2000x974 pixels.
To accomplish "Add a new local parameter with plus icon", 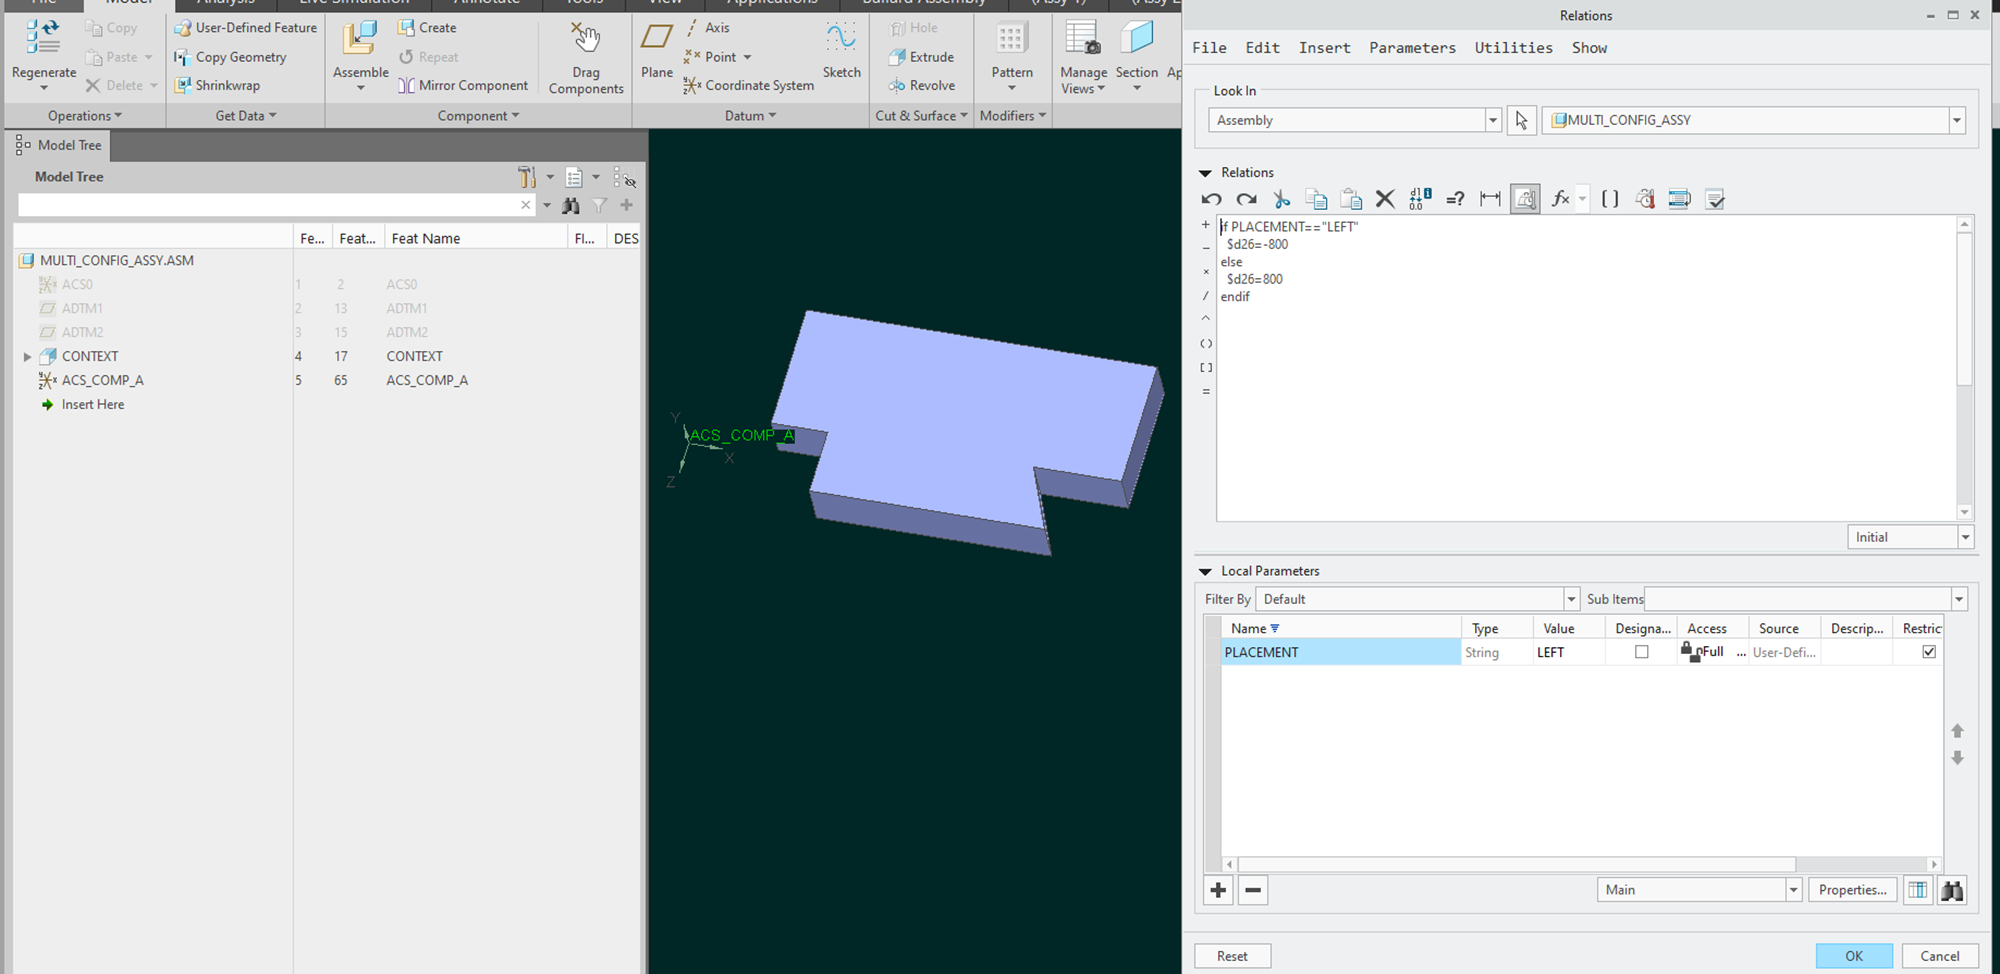I will (1218, 889).
